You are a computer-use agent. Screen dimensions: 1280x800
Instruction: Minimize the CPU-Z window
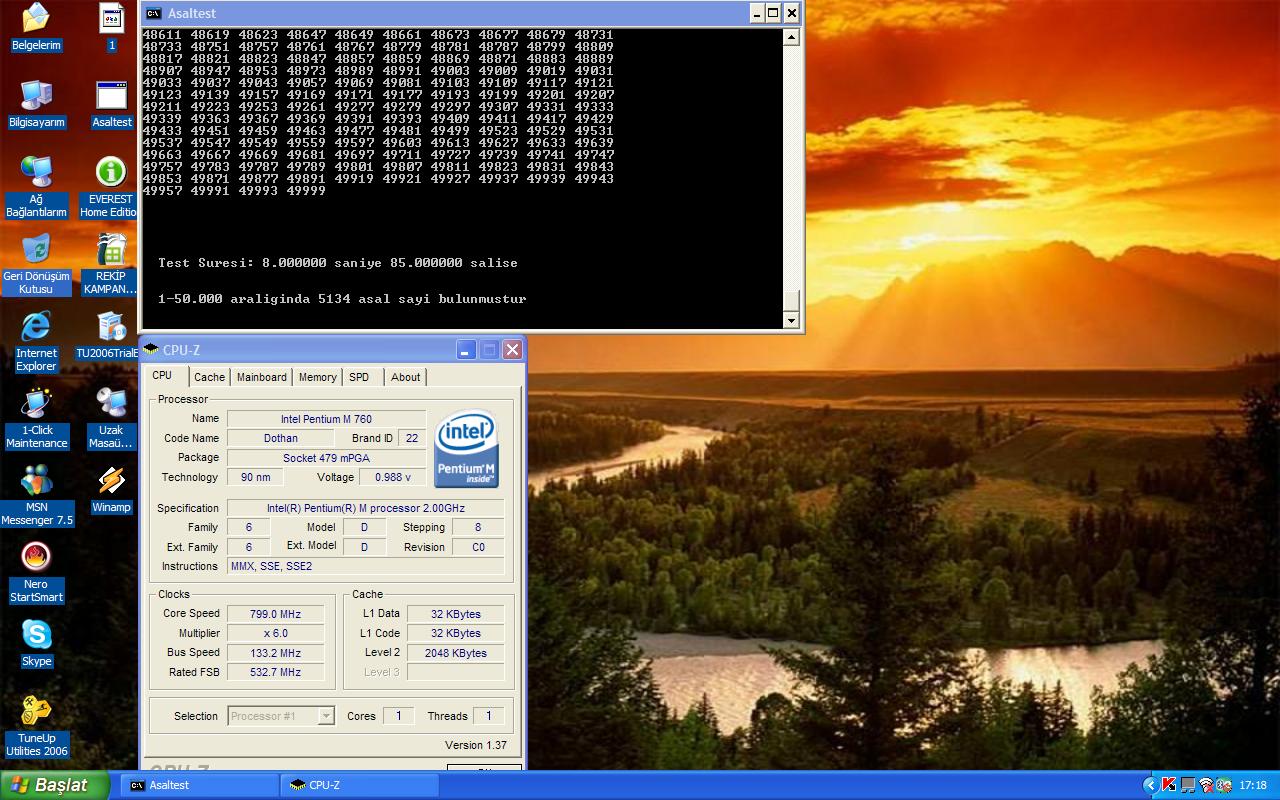[467, 349]
